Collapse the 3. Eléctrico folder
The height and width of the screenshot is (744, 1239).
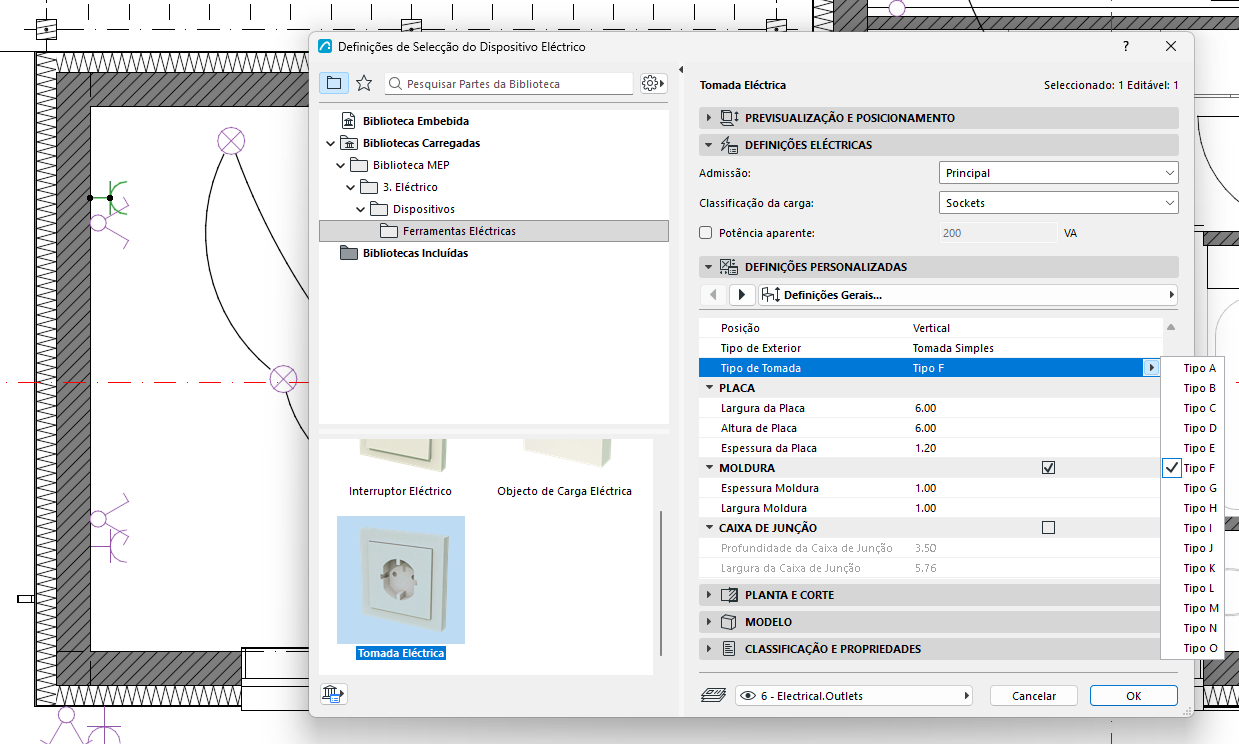(x=351, y=187)
